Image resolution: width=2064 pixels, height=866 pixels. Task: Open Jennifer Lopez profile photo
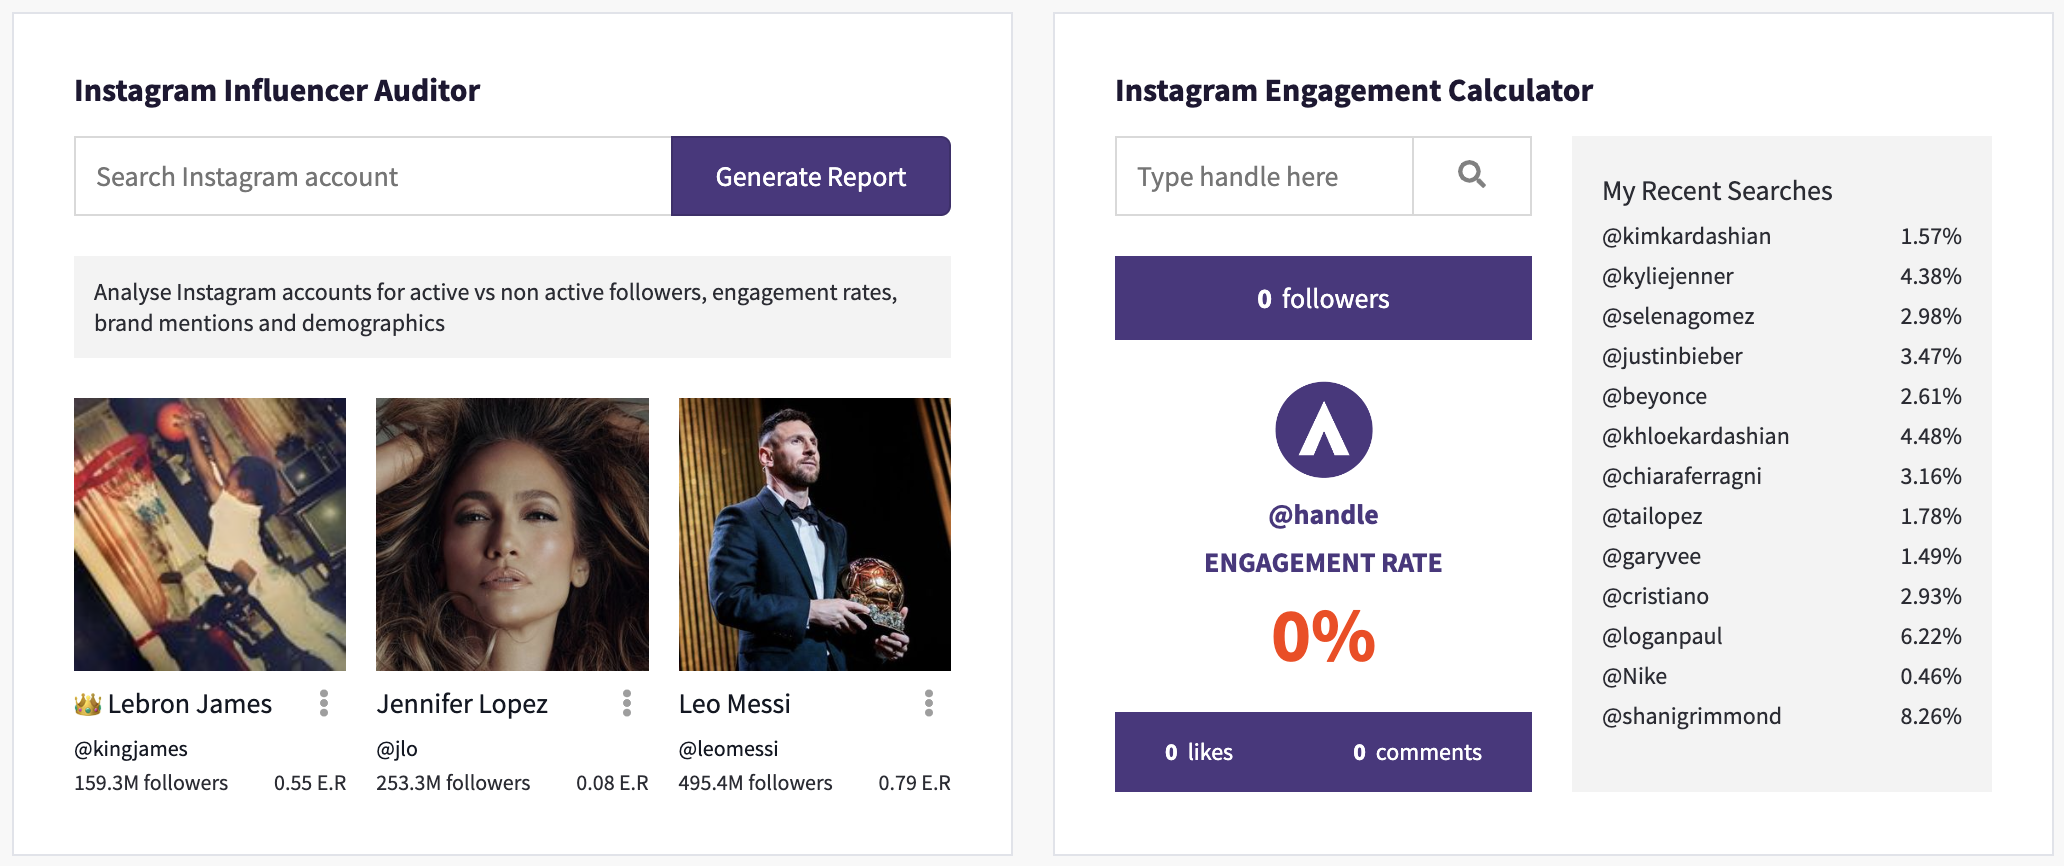(512, 534)
